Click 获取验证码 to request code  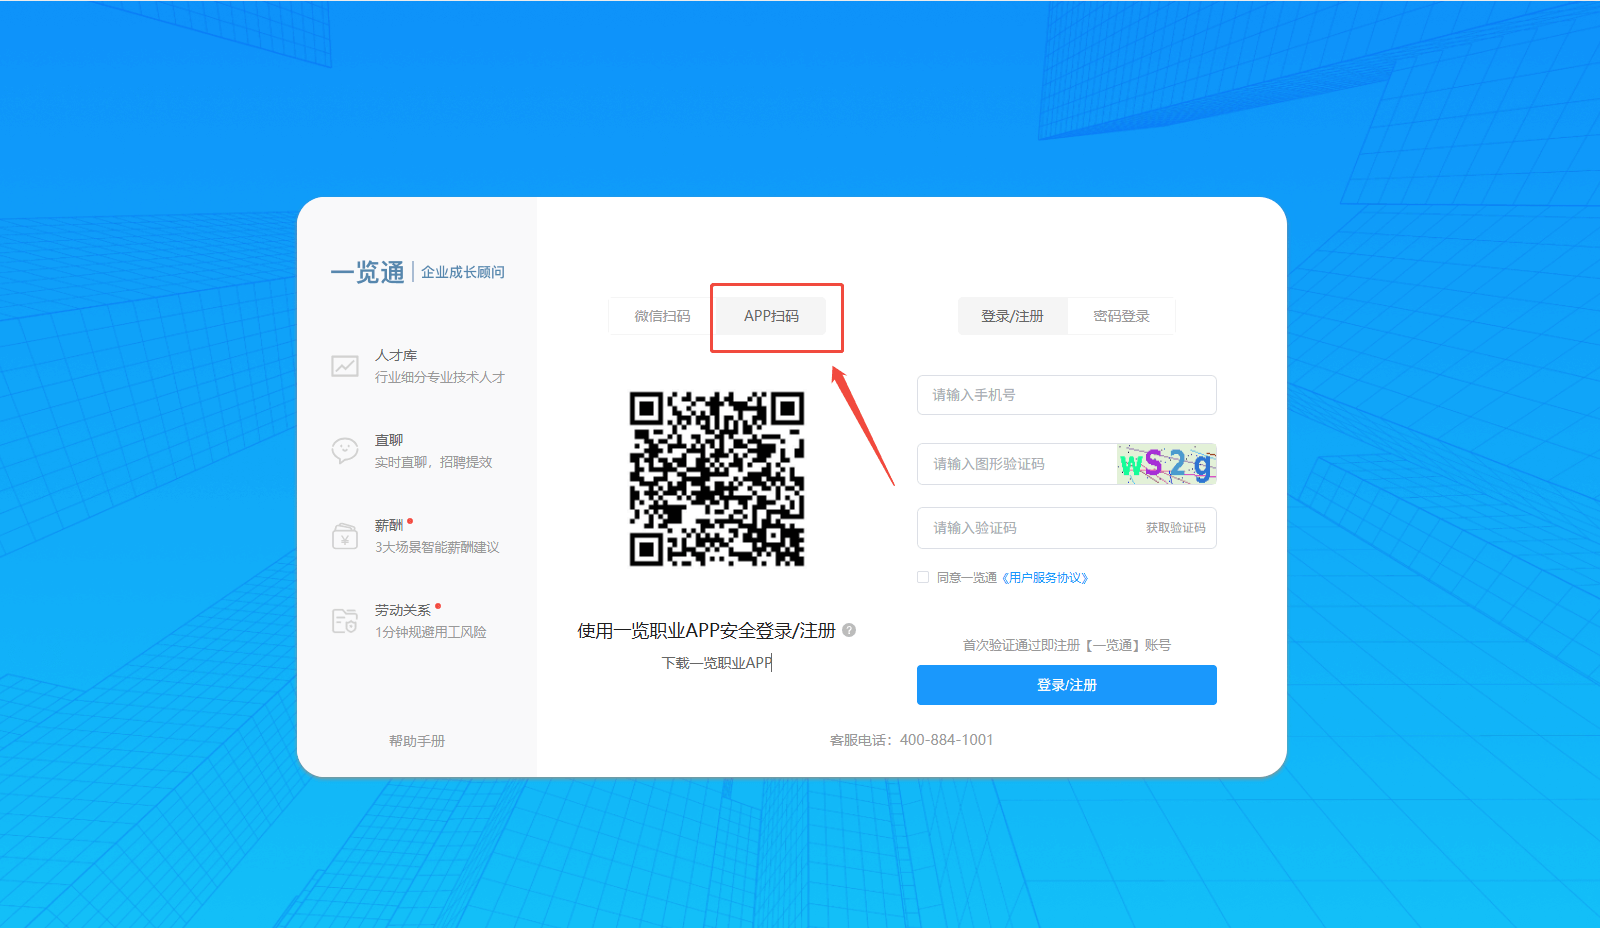click(x=1175, y=528)
